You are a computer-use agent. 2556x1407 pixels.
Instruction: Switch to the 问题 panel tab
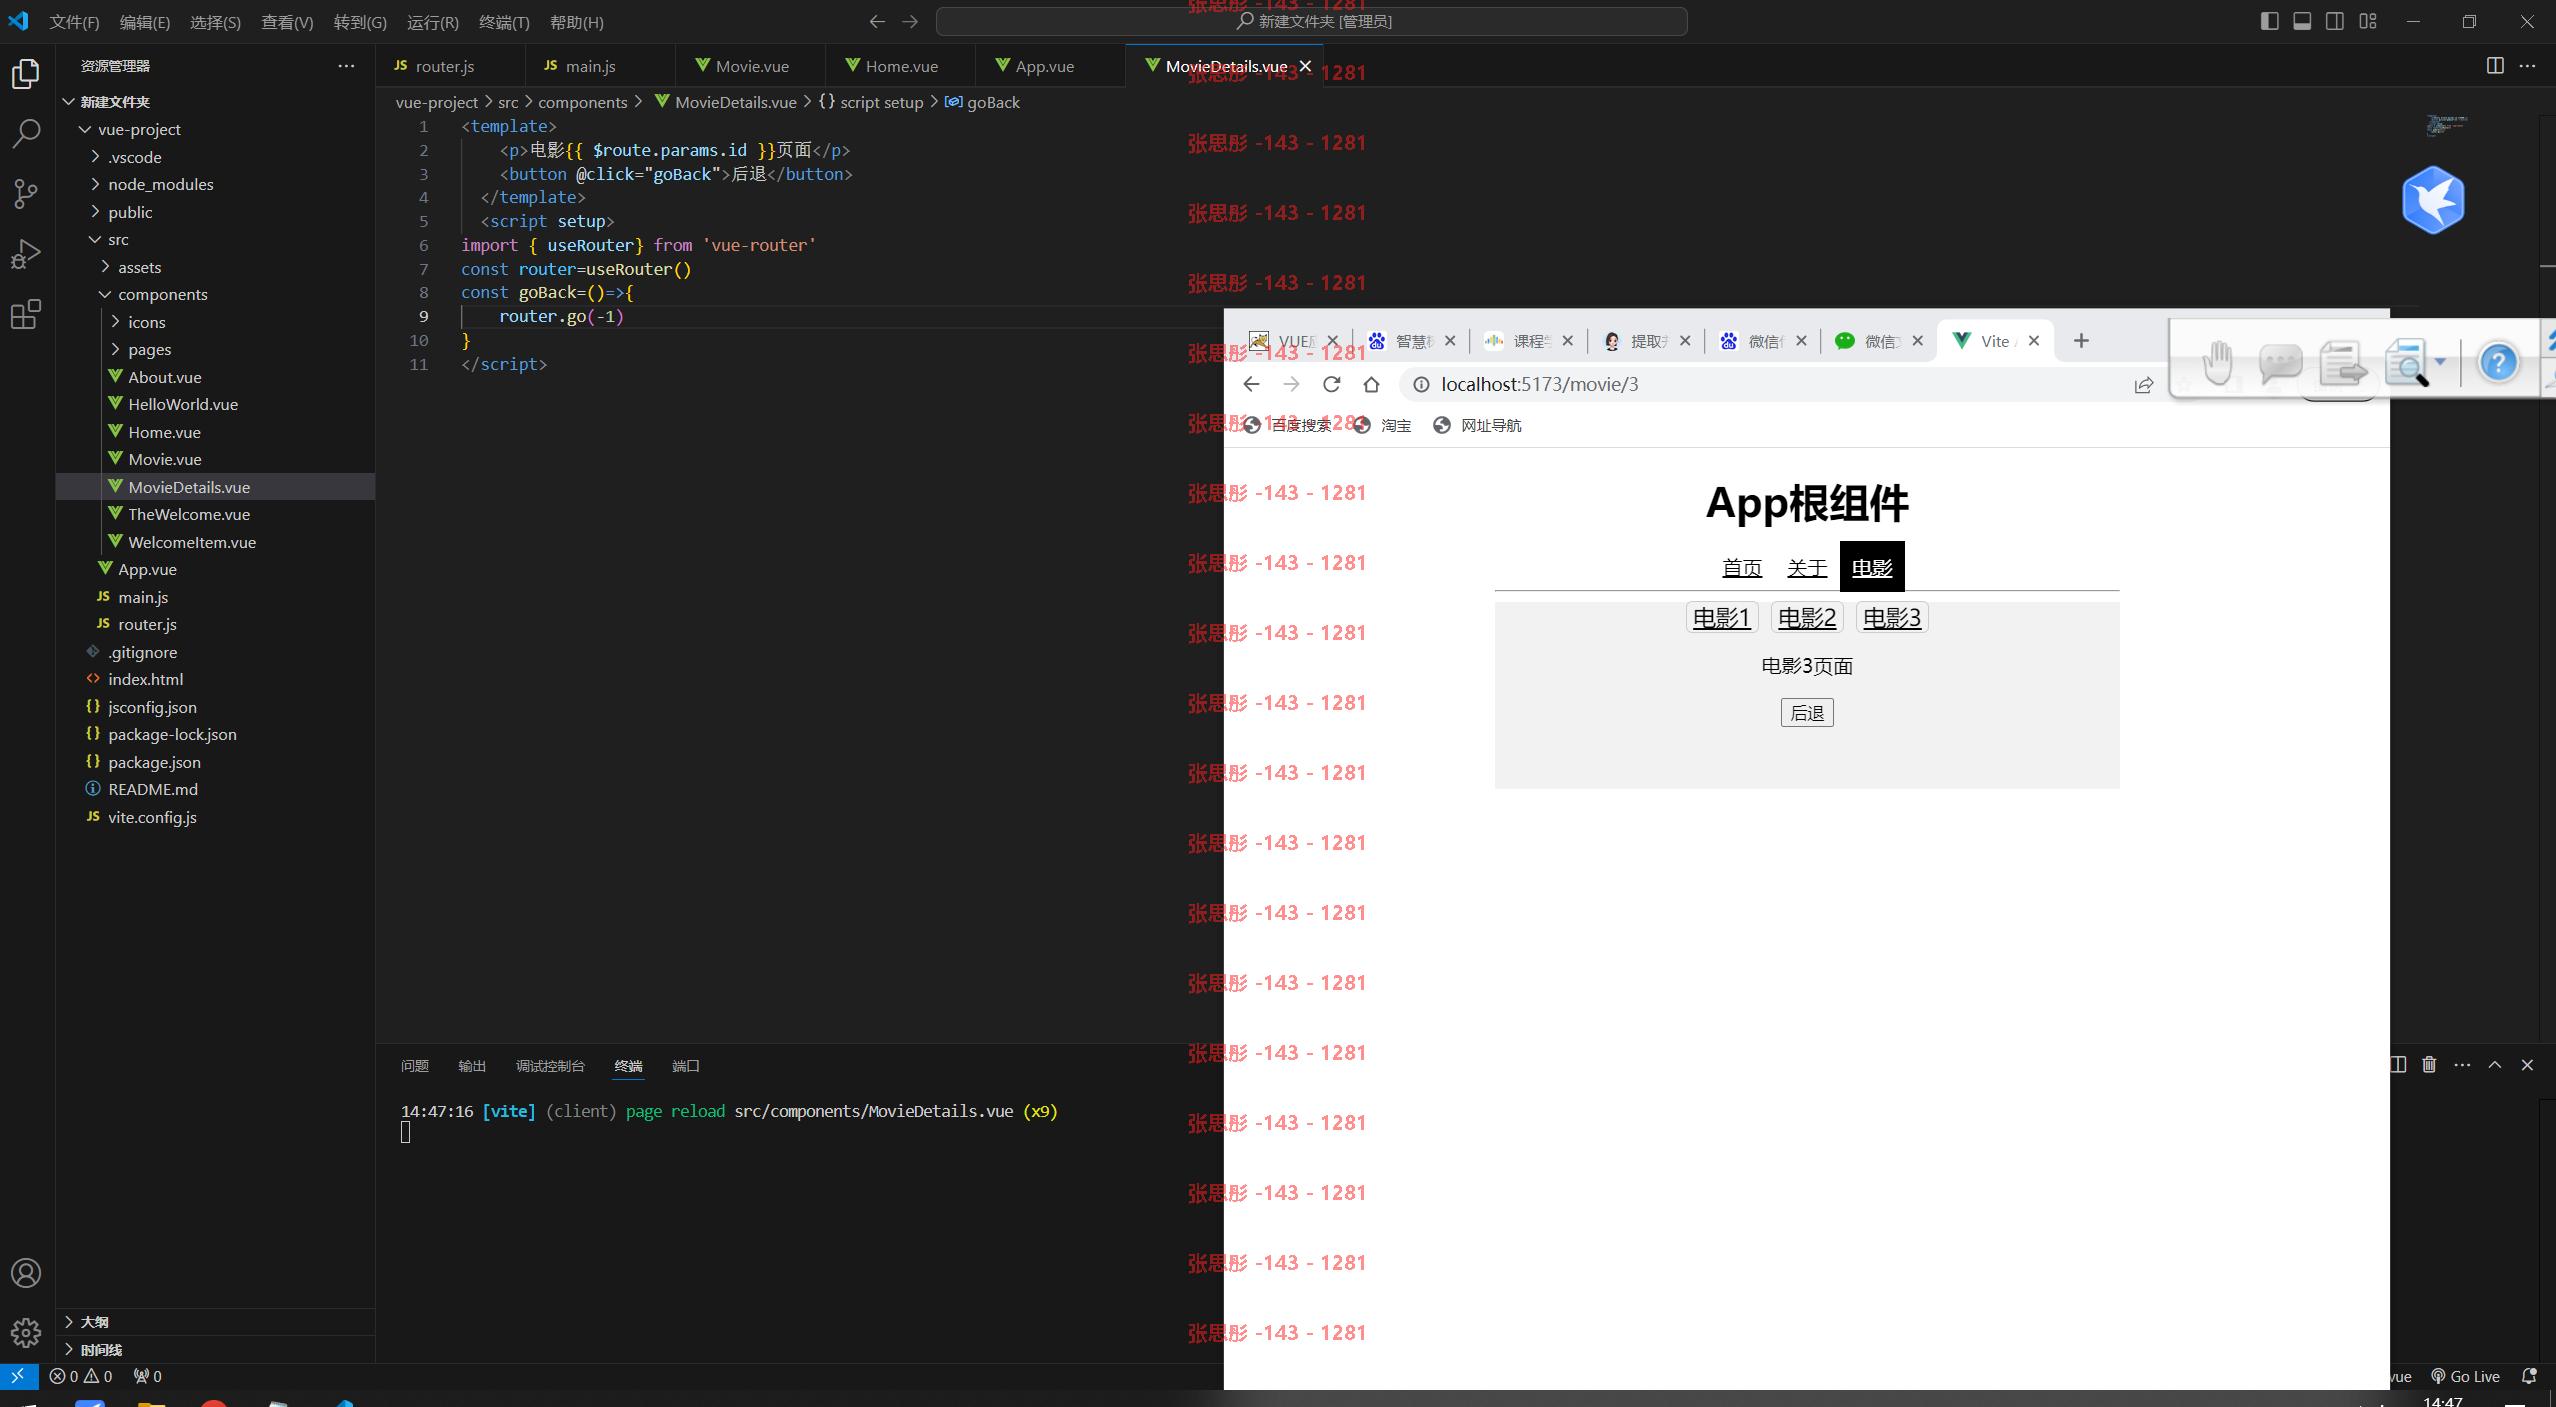point(415,1066)
